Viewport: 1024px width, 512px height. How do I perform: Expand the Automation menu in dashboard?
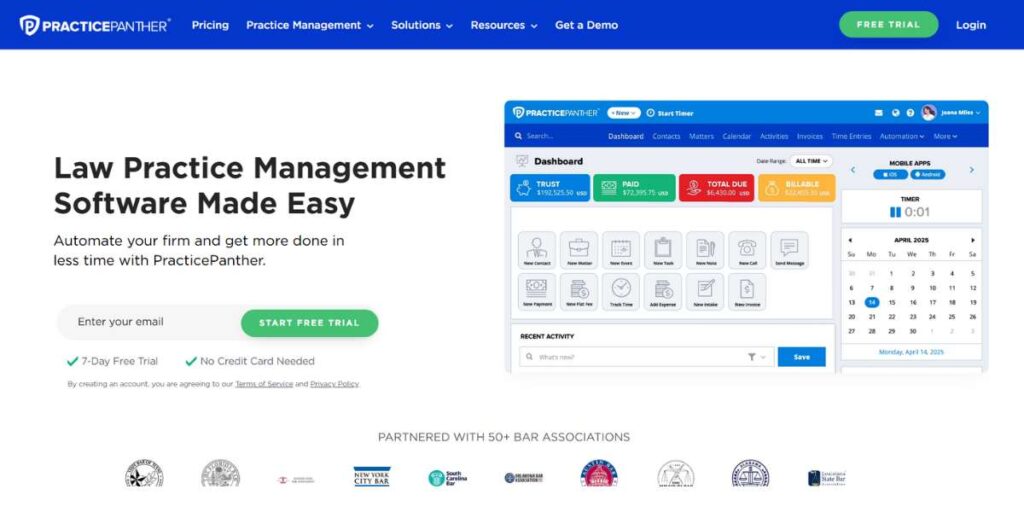point(902,136)
